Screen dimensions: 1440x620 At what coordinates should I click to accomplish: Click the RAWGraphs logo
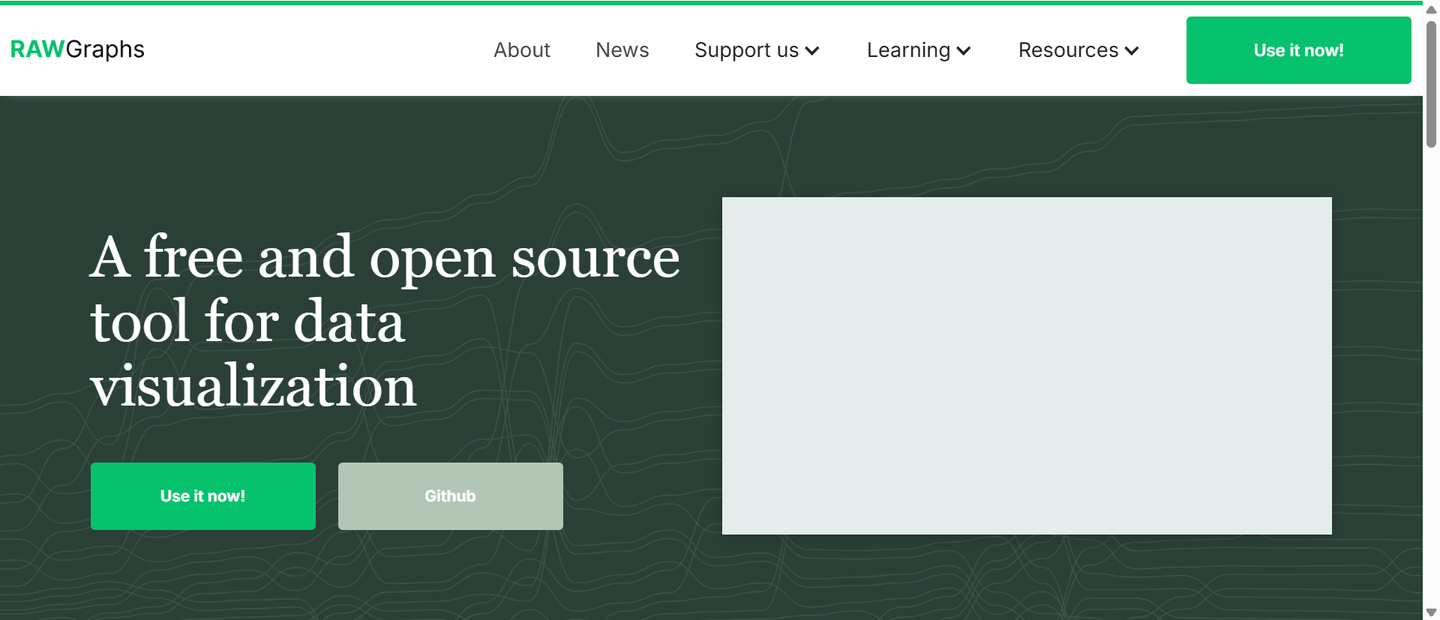coord(77,50)
